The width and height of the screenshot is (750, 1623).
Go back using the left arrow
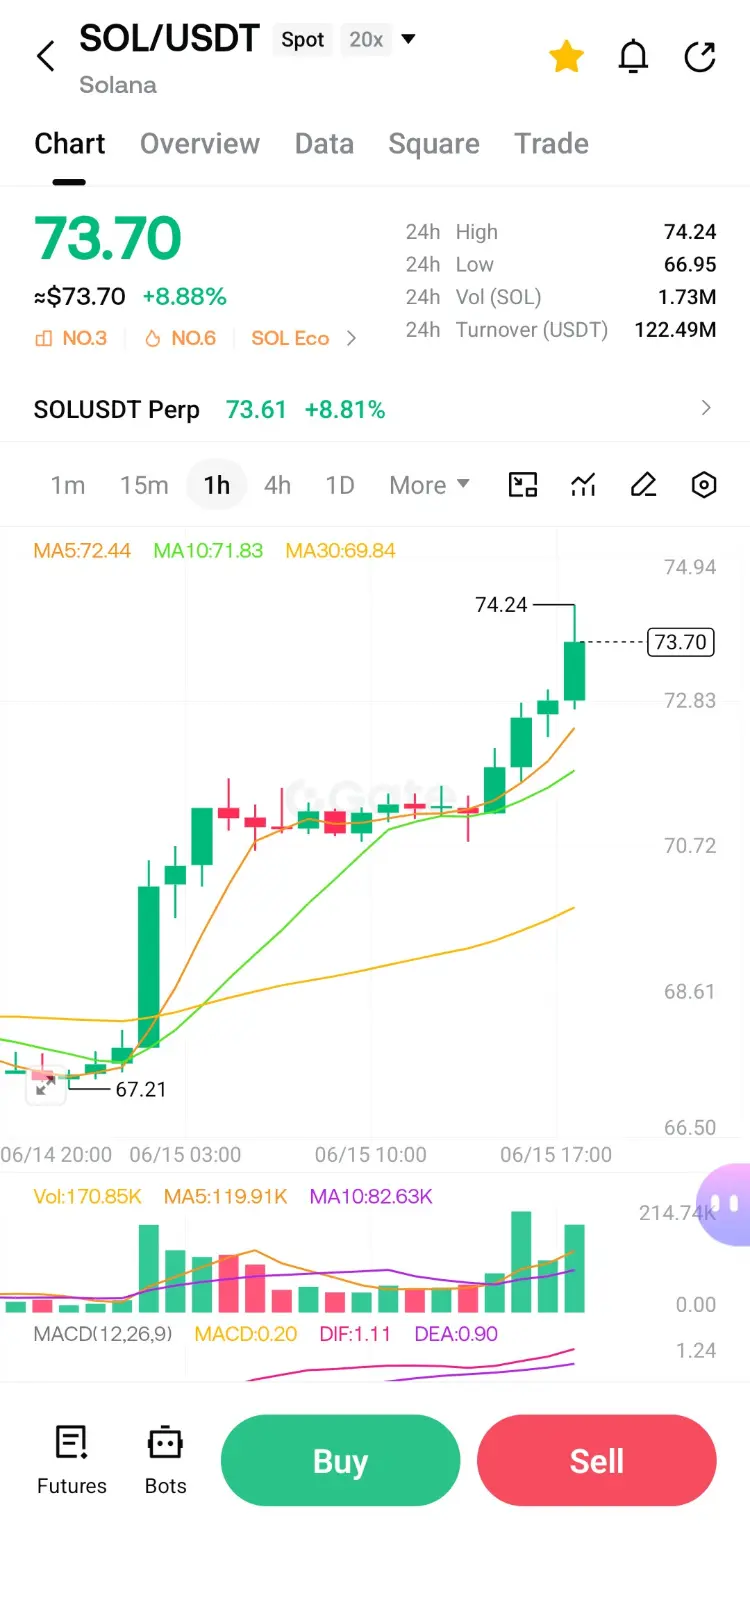pos(46,56)
